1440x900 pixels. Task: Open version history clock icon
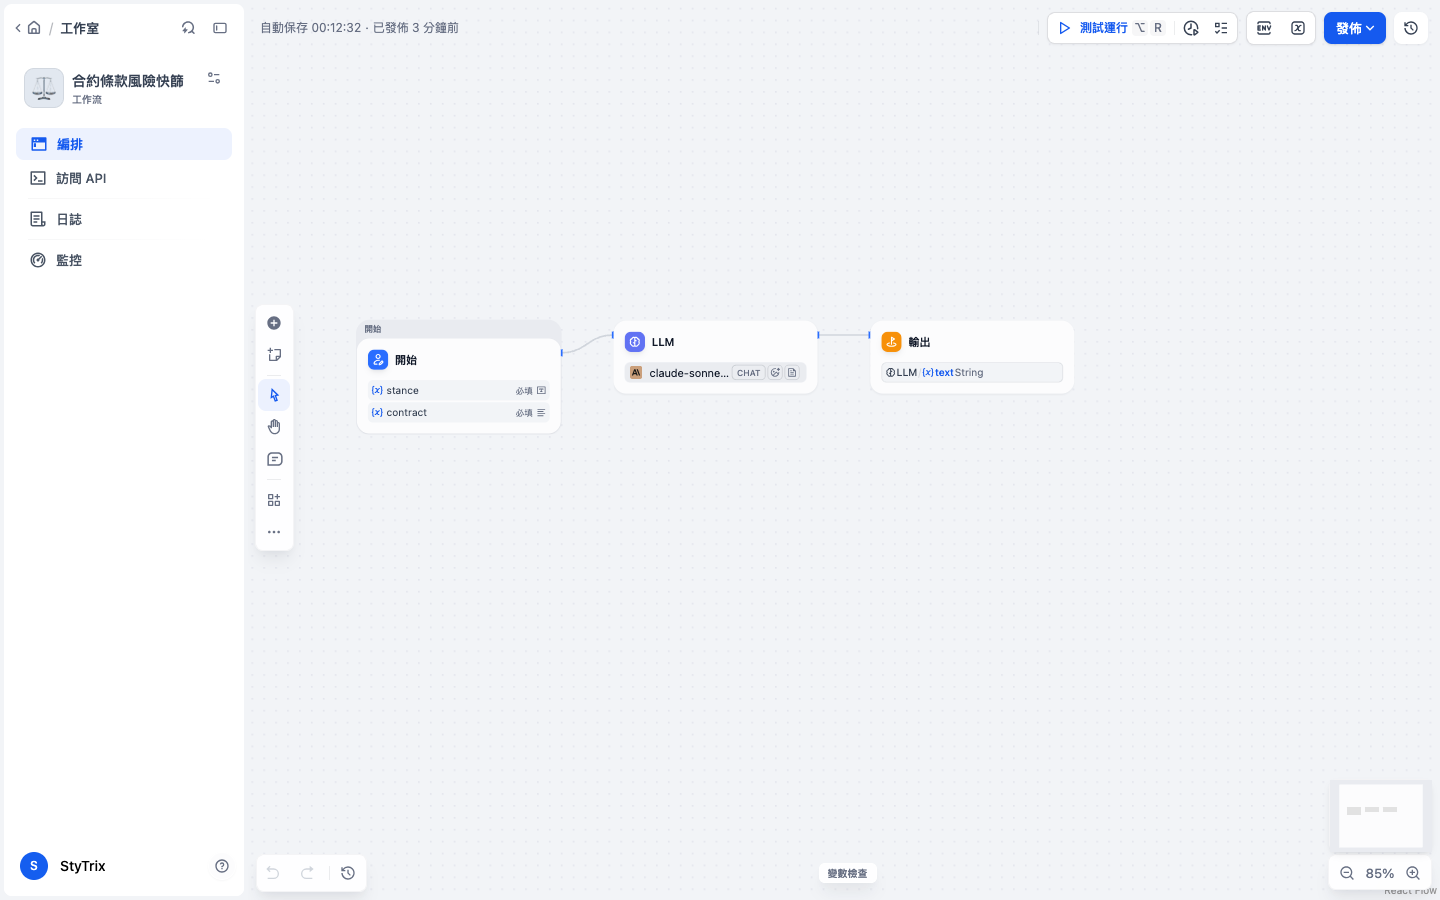click(1411, 28)
